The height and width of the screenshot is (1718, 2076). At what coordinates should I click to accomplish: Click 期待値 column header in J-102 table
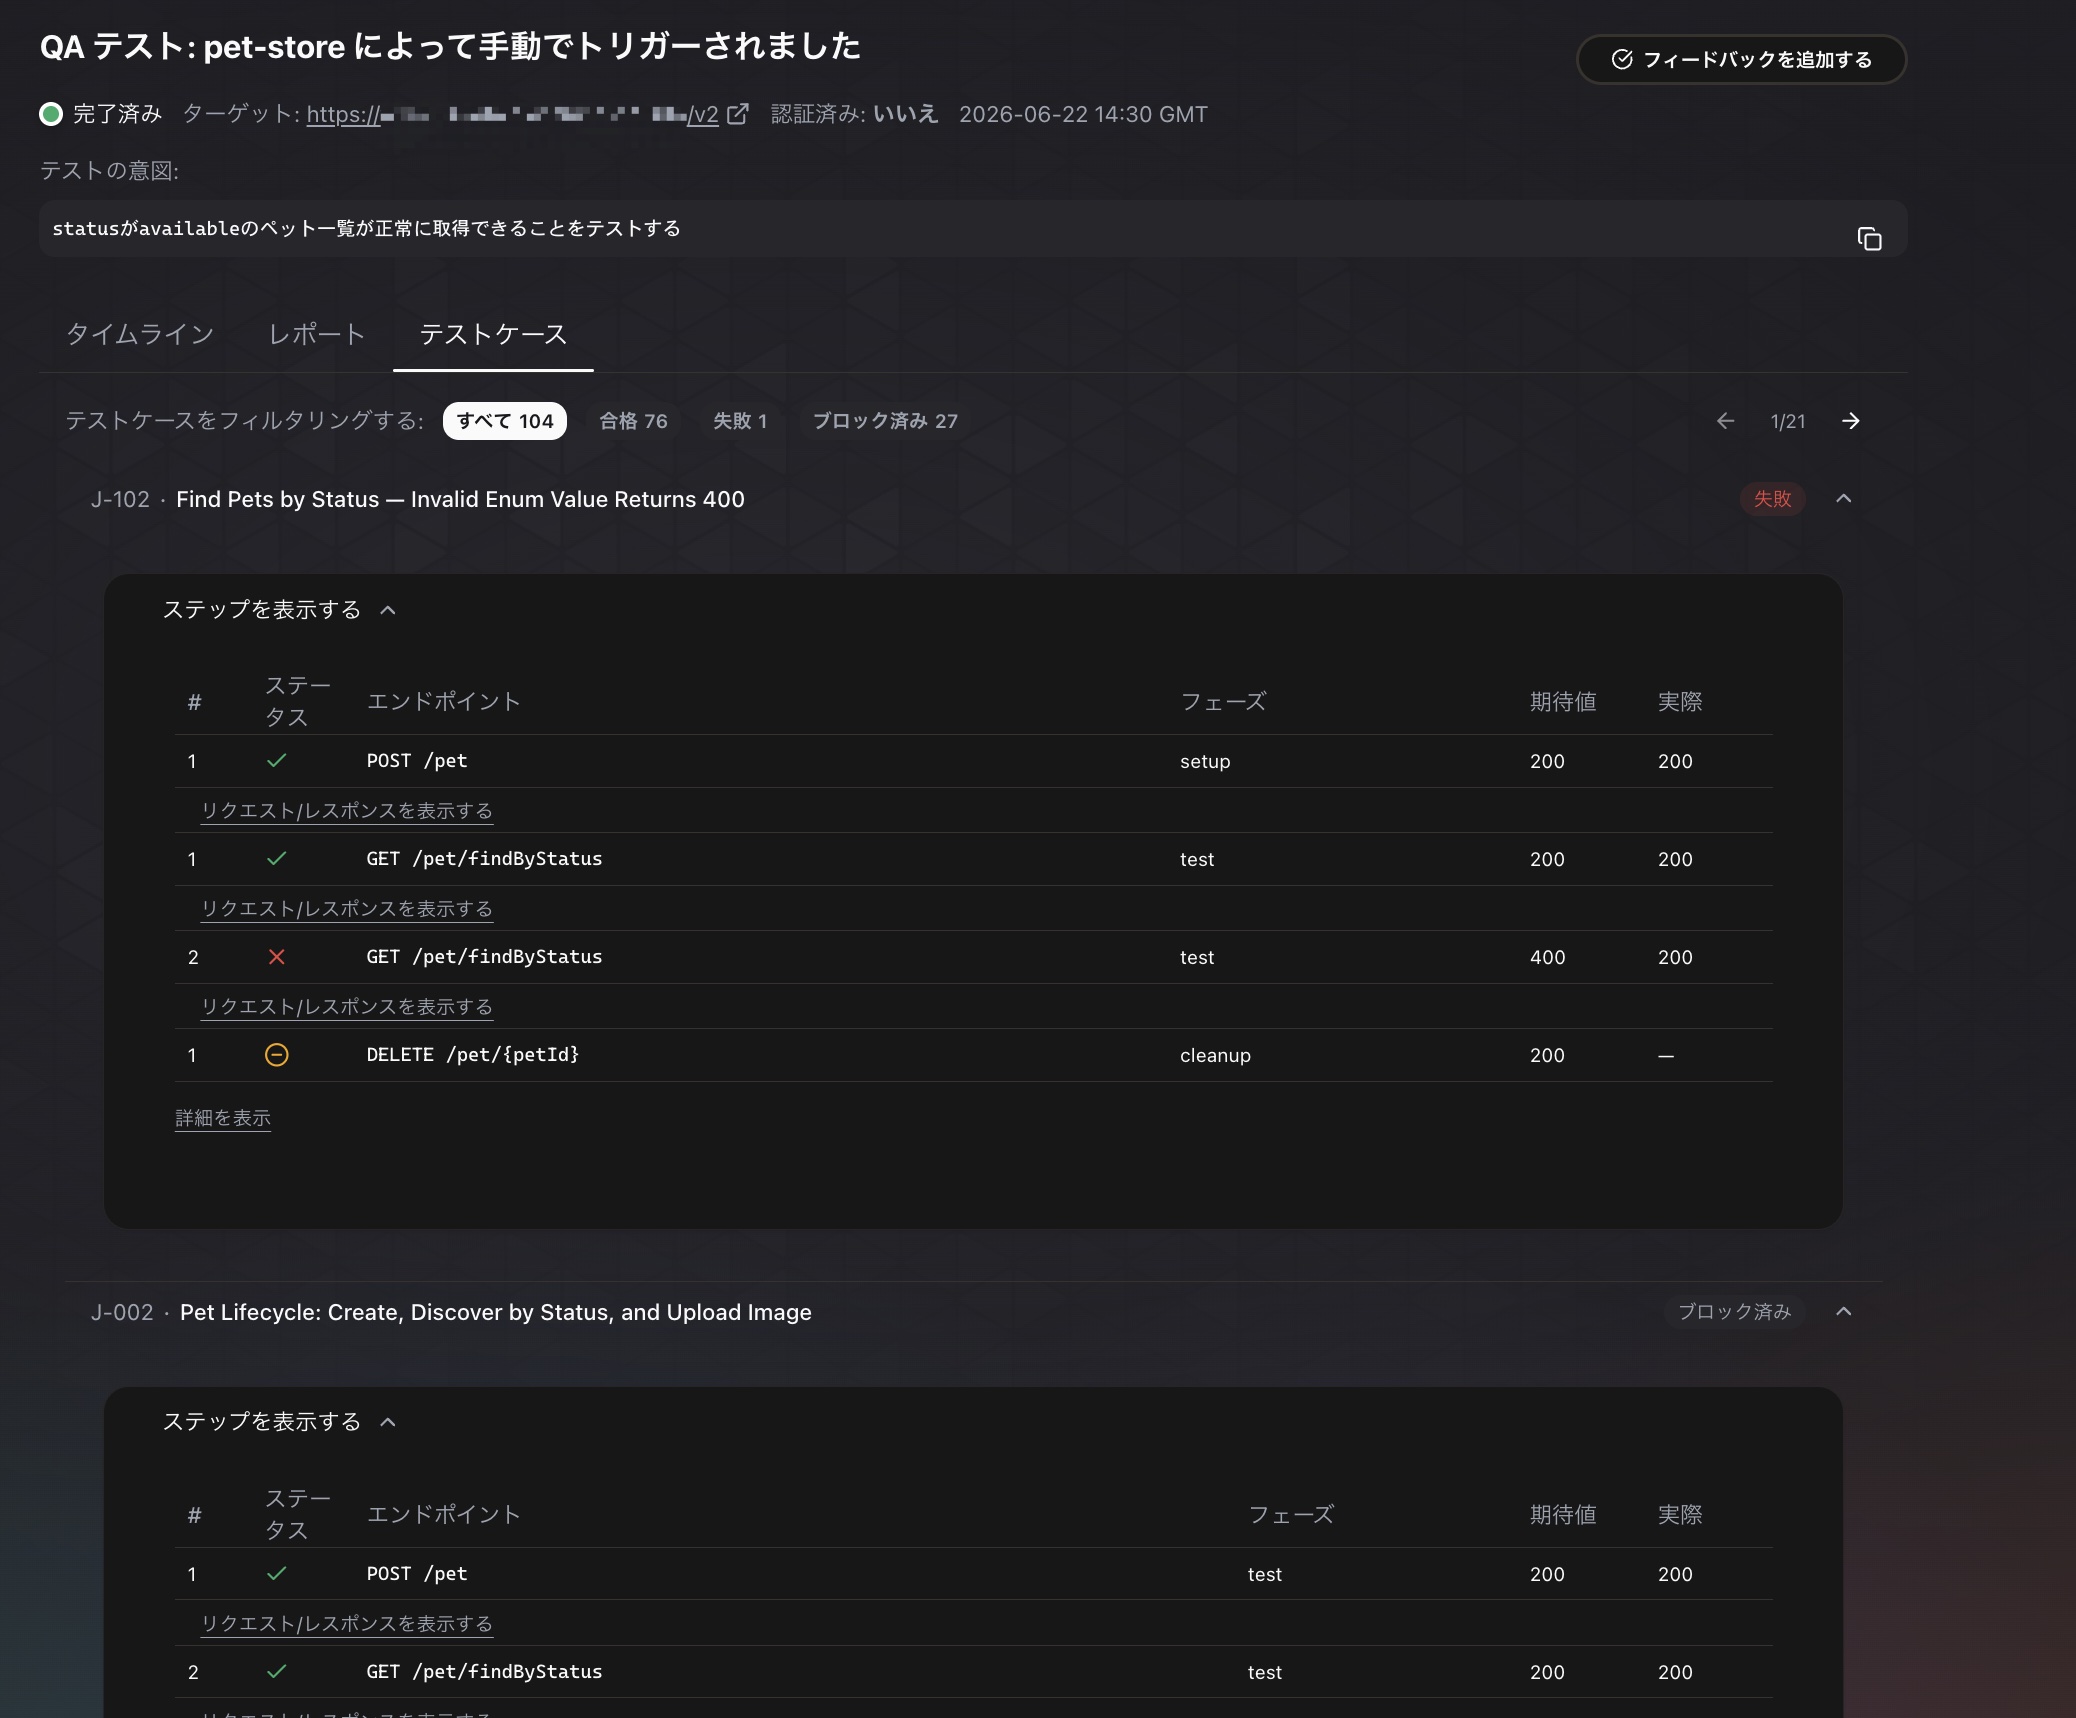coord(1563,702)
